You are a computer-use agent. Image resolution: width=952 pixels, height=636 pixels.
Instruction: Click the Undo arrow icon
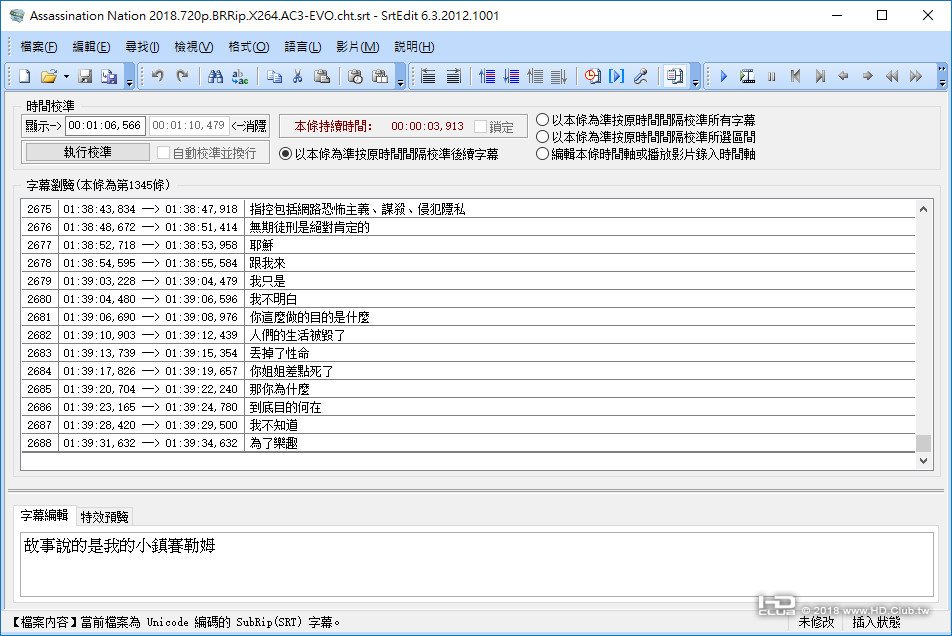point(158,76)
